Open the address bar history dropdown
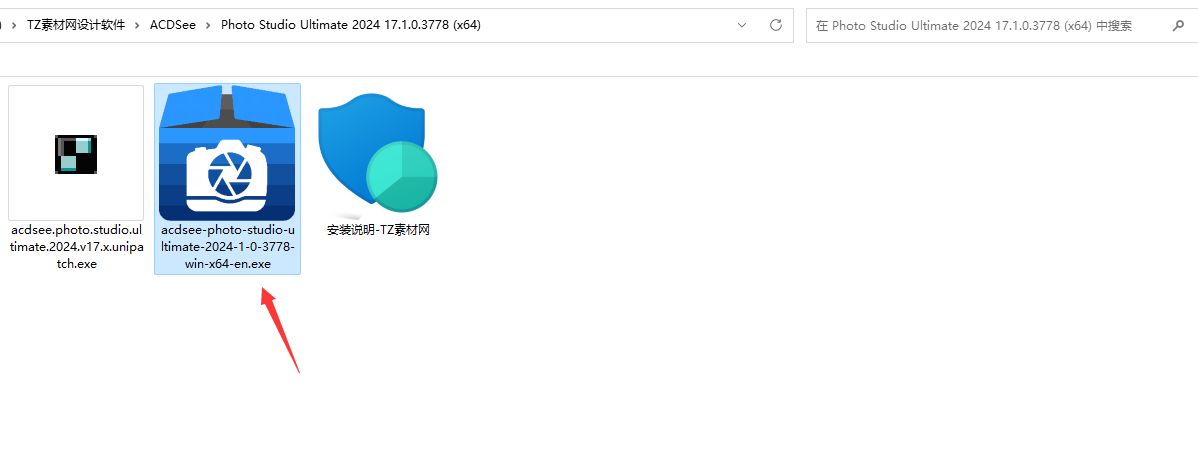Image resolution: width=1198 pixels, height=471 pixels. (x=742, y=25)
